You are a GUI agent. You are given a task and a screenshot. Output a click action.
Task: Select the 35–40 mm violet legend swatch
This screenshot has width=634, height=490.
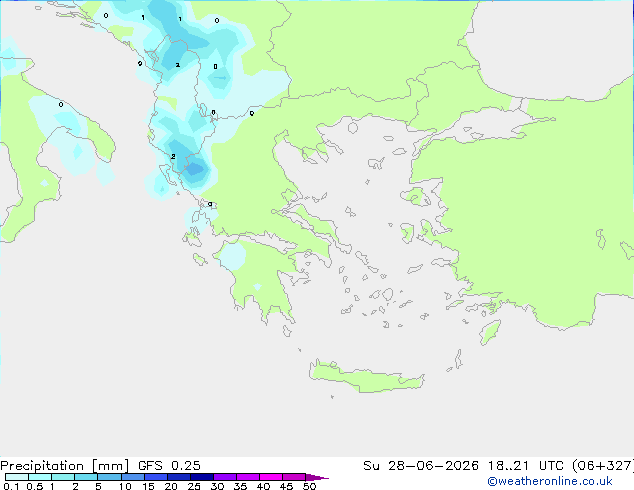(248, 477)
